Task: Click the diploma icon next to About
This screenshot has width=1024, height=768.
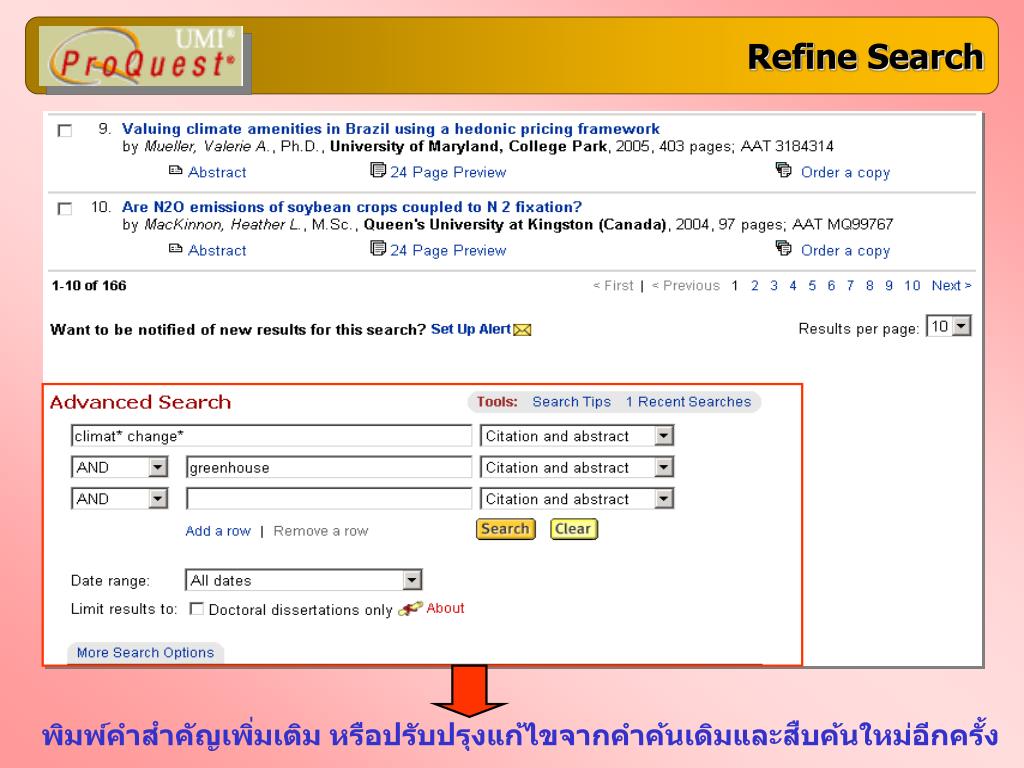Action: (410, 609)
